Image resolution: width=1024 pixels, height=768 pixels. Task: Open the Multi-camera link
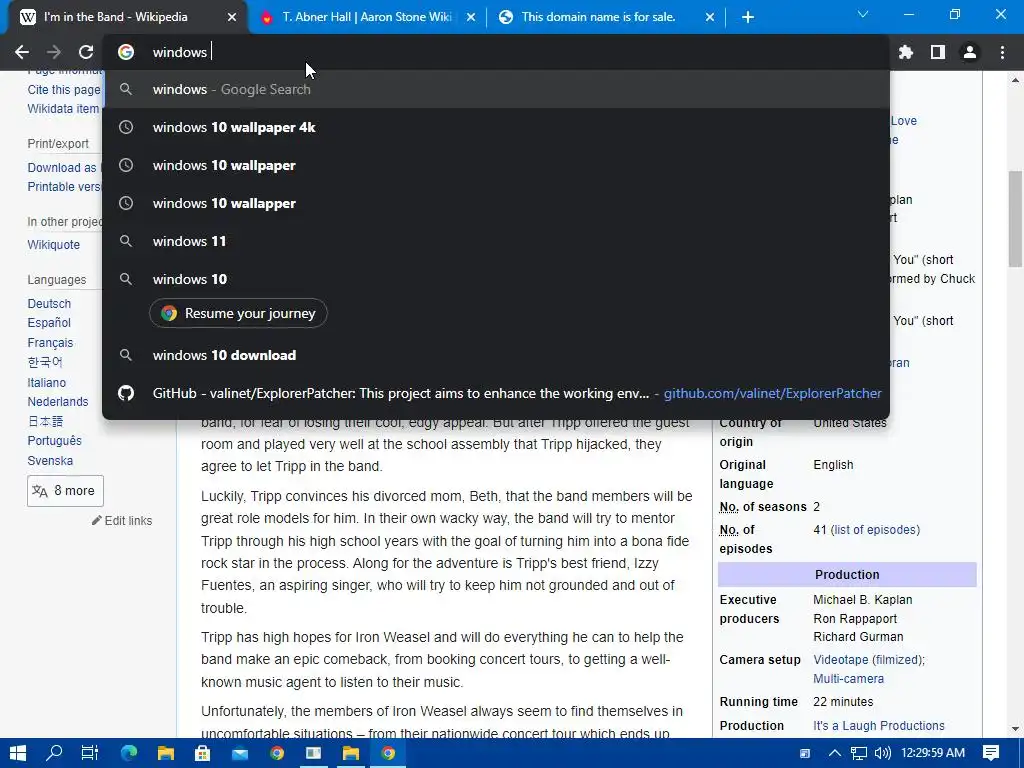(x=848, y=679)
